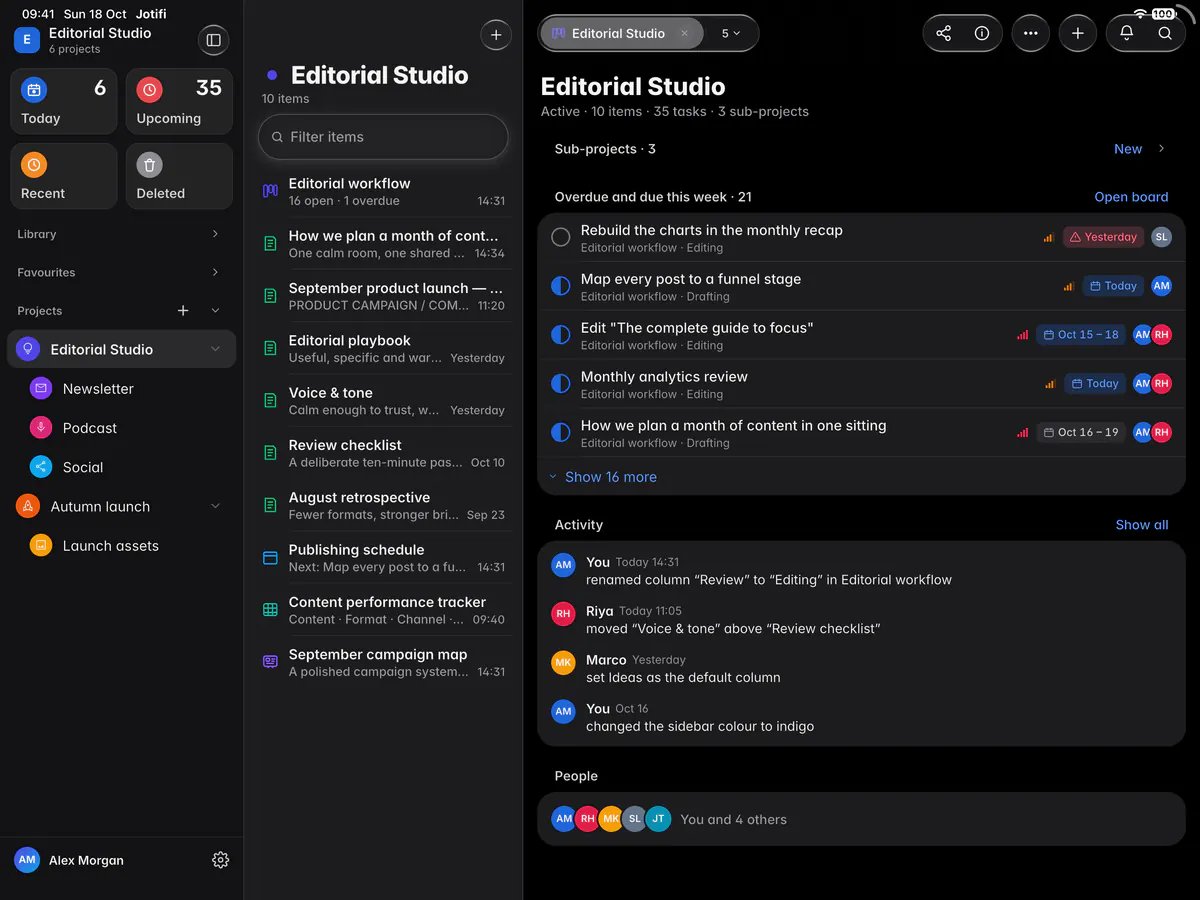
Task: Click the JT avatar in People
Action: tap(658, 819)
